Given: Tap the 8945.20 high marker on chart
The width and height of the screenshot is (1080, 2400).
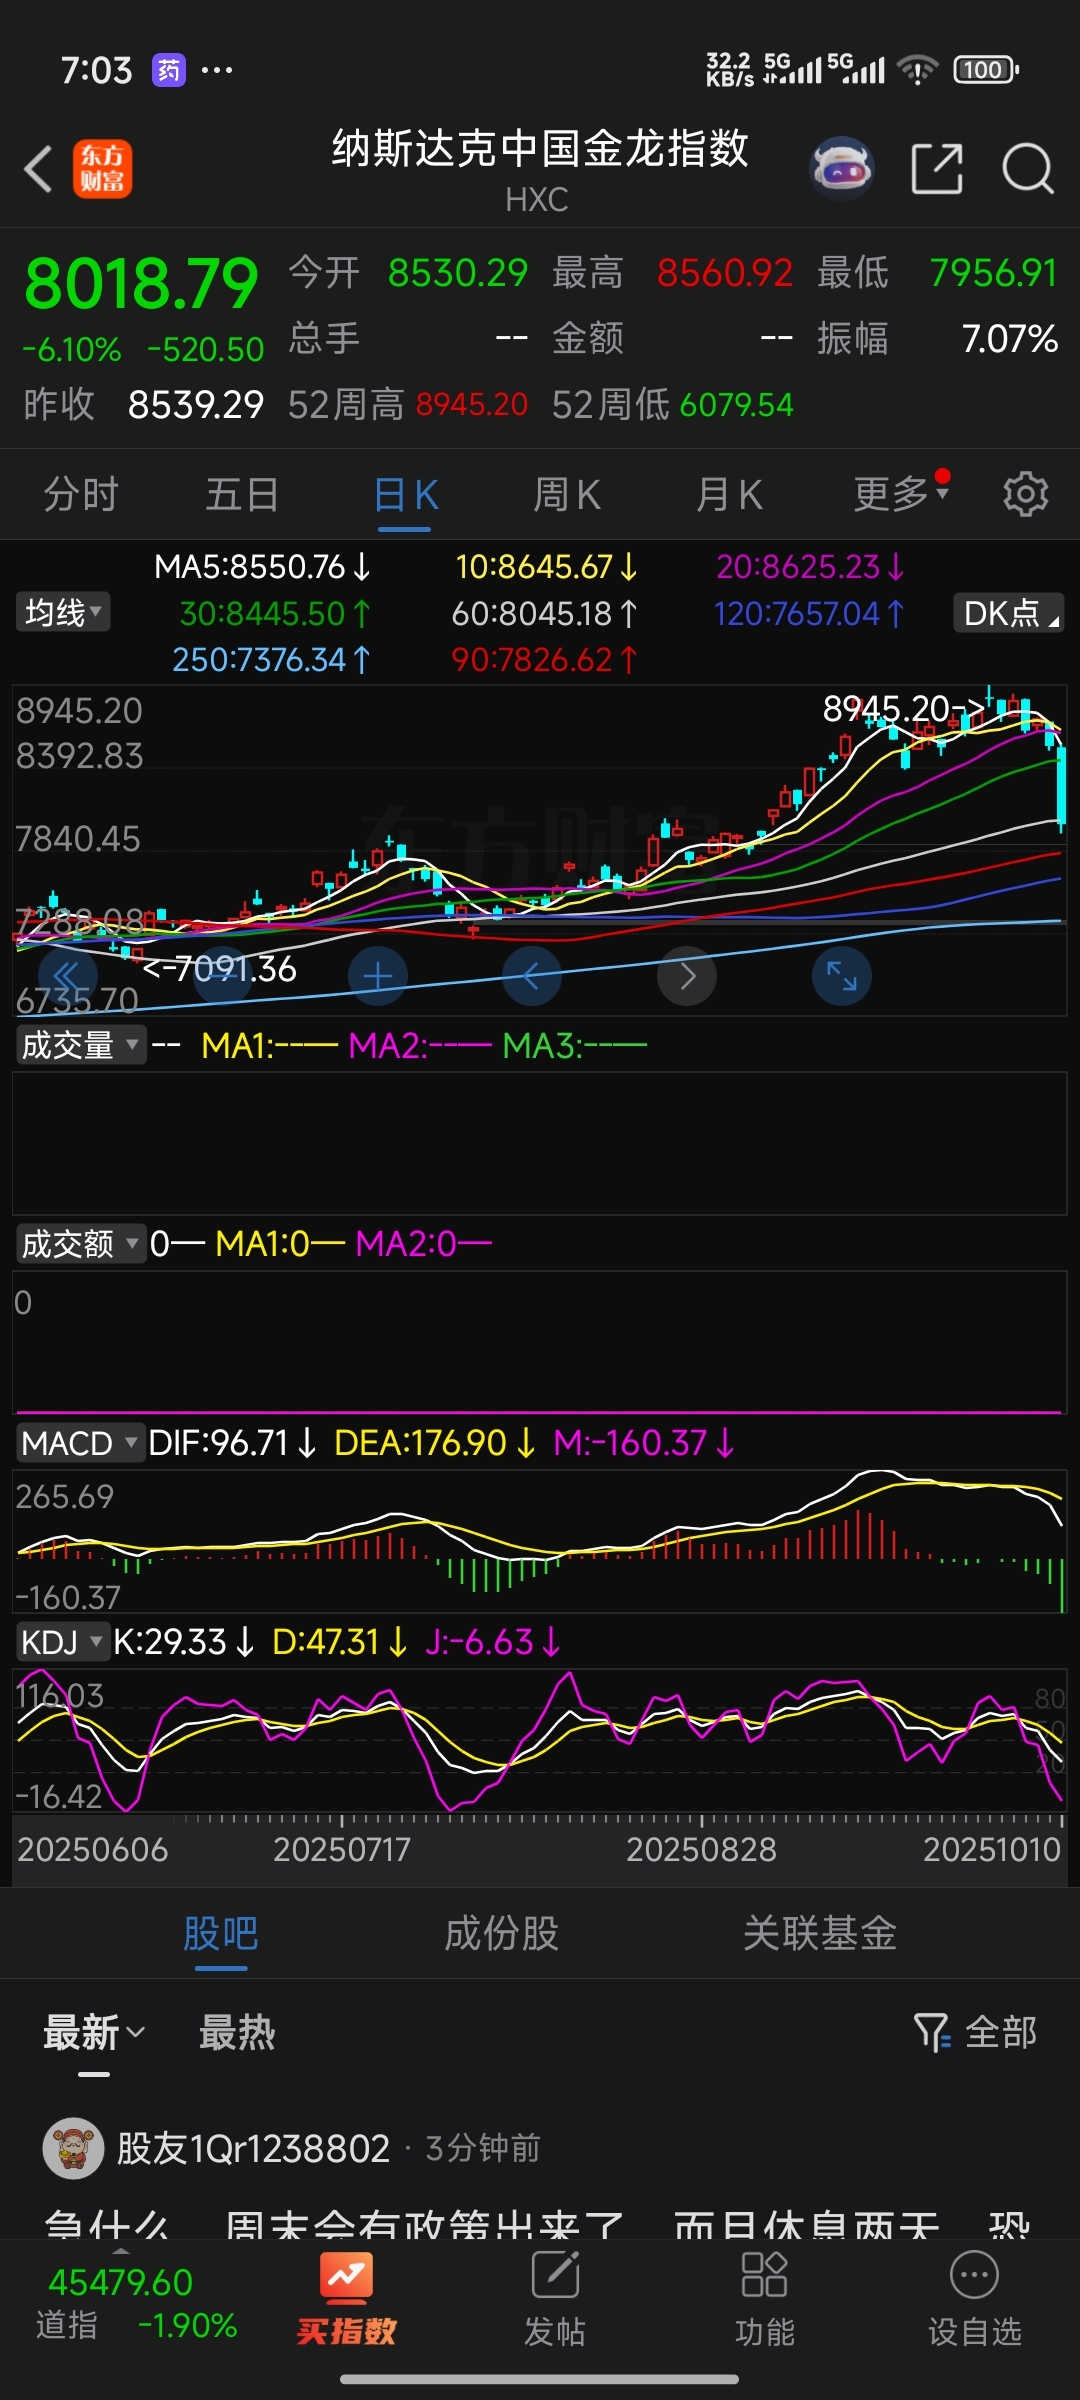Looking at the screenshot, I should pos(903,708).
